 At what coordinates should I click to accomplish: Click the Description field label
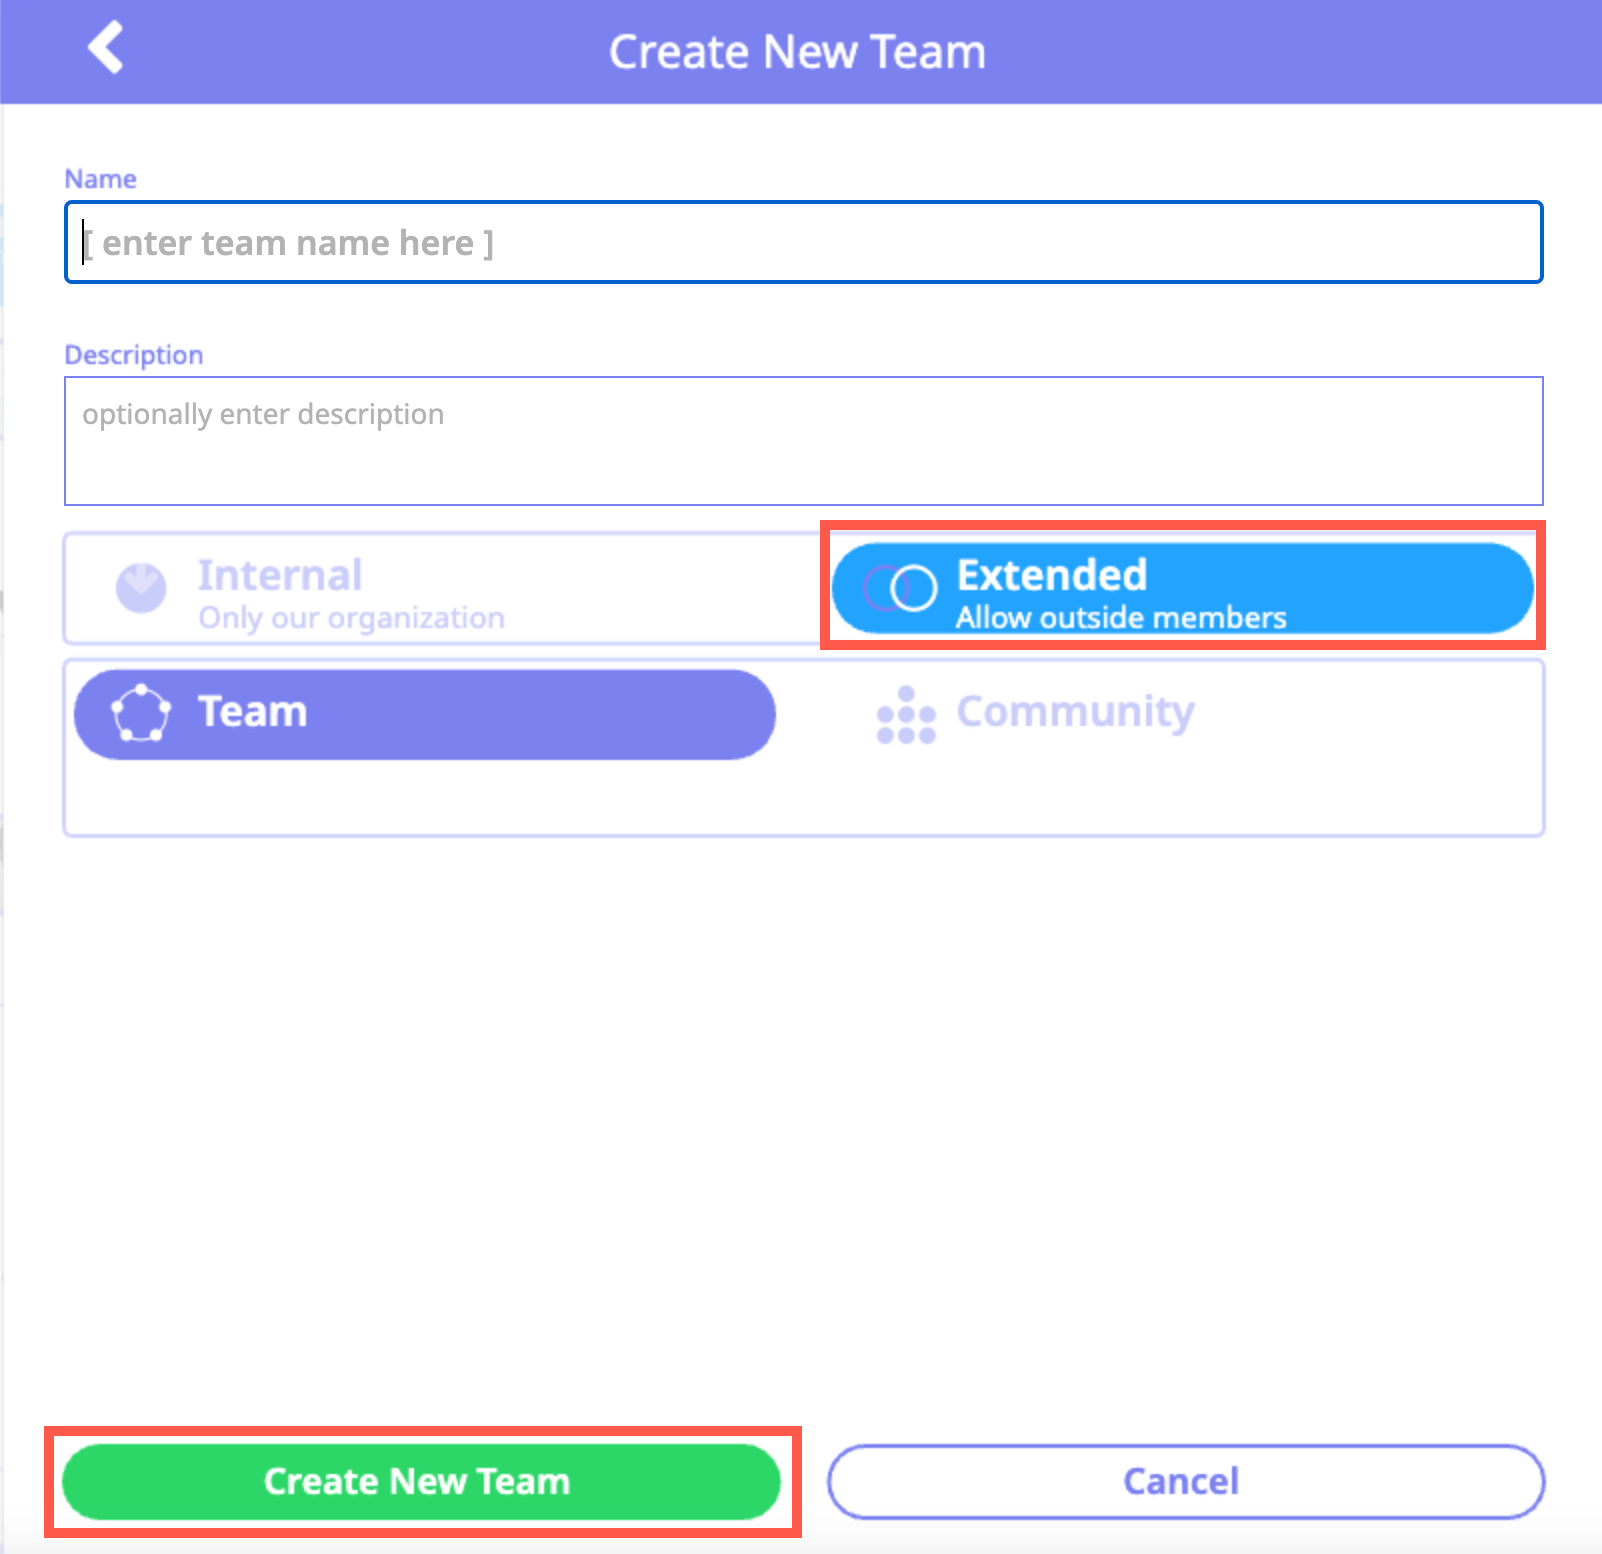pyautogui.click(x=133, y=355)
